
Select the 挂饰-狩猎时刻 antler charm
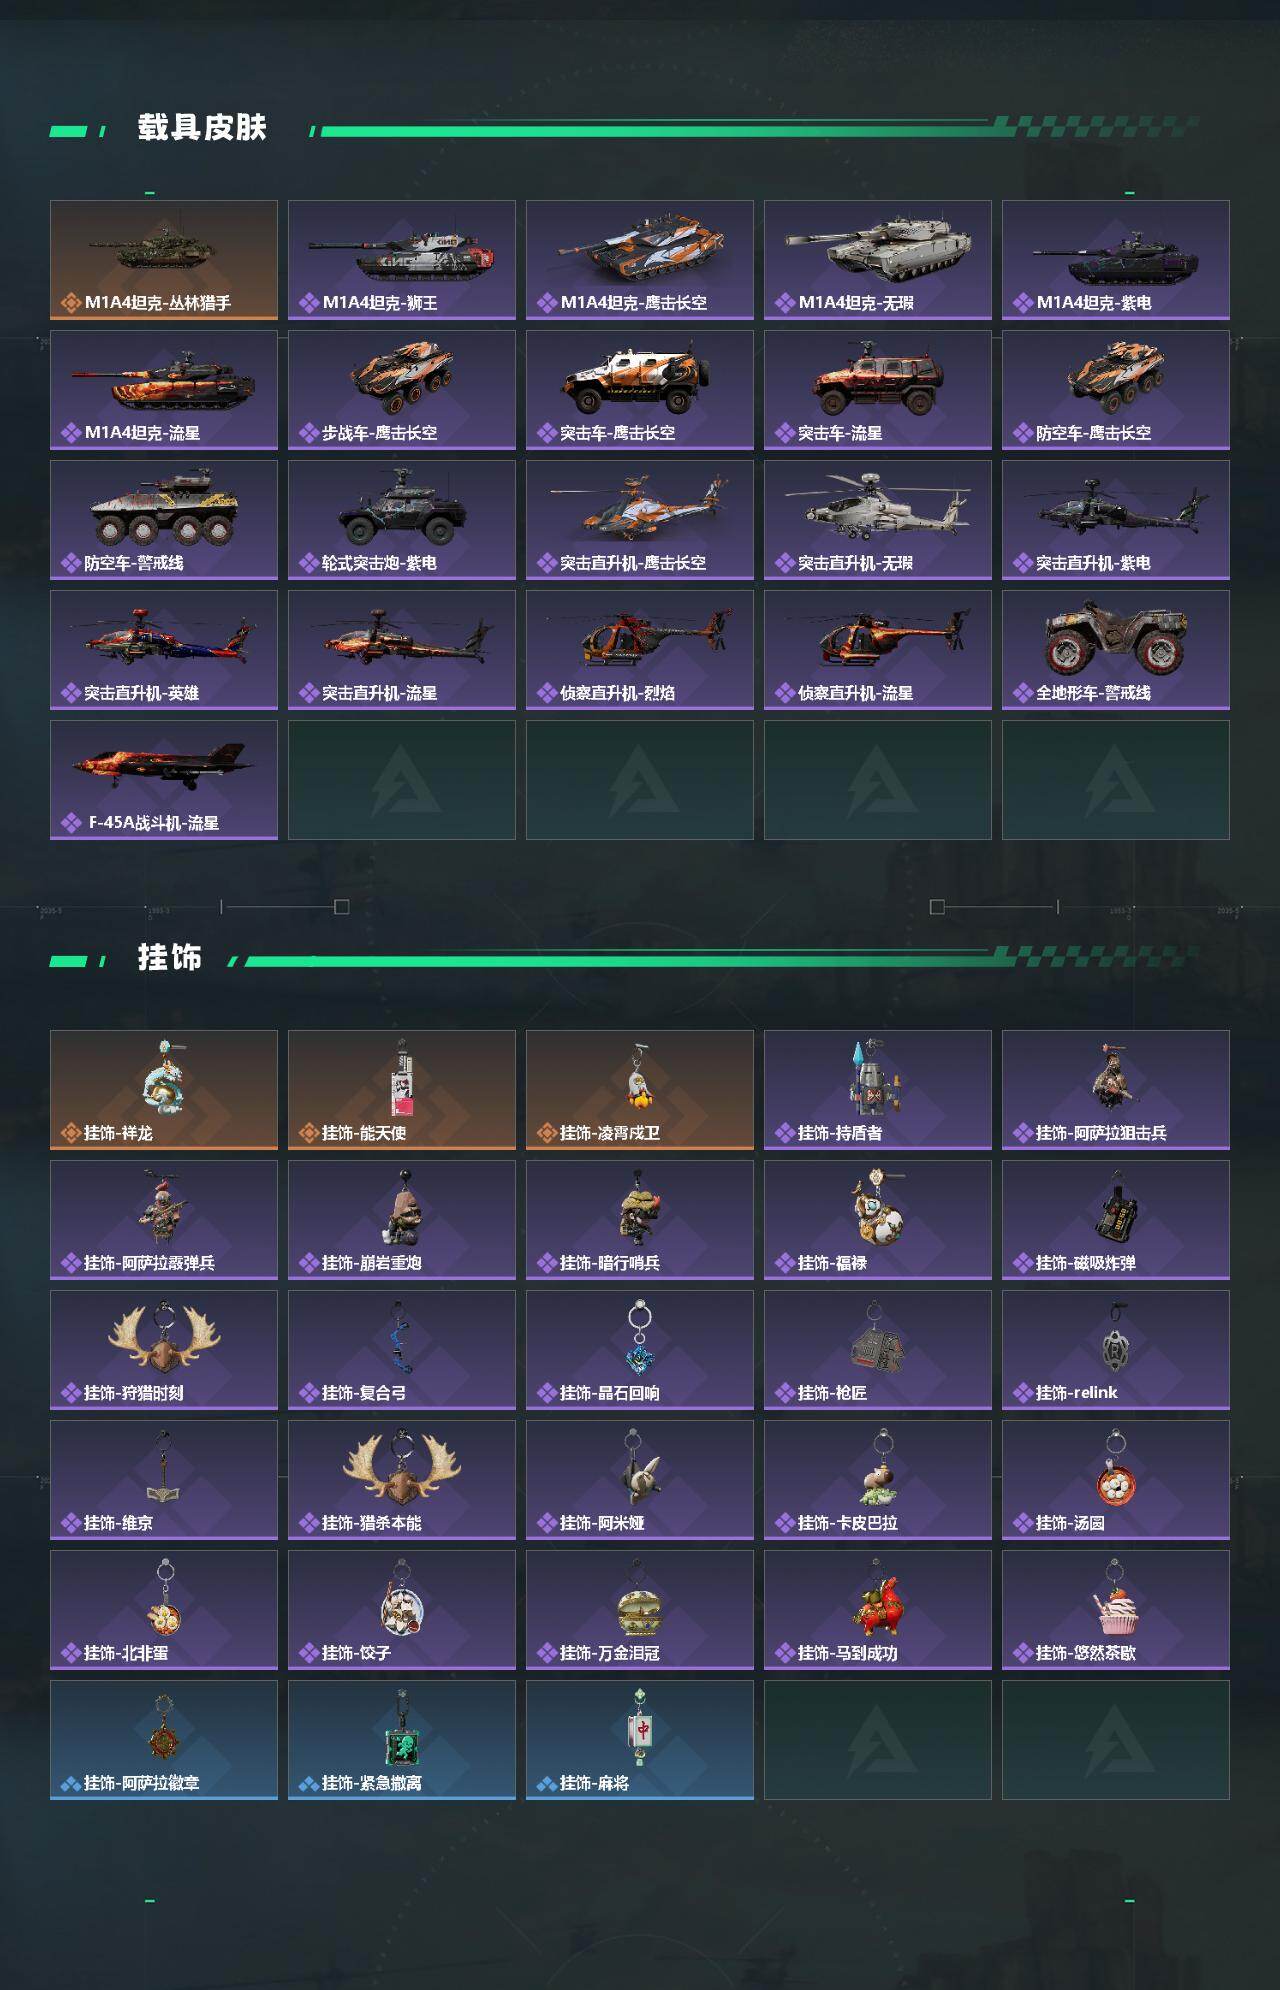coord(164,1350)
